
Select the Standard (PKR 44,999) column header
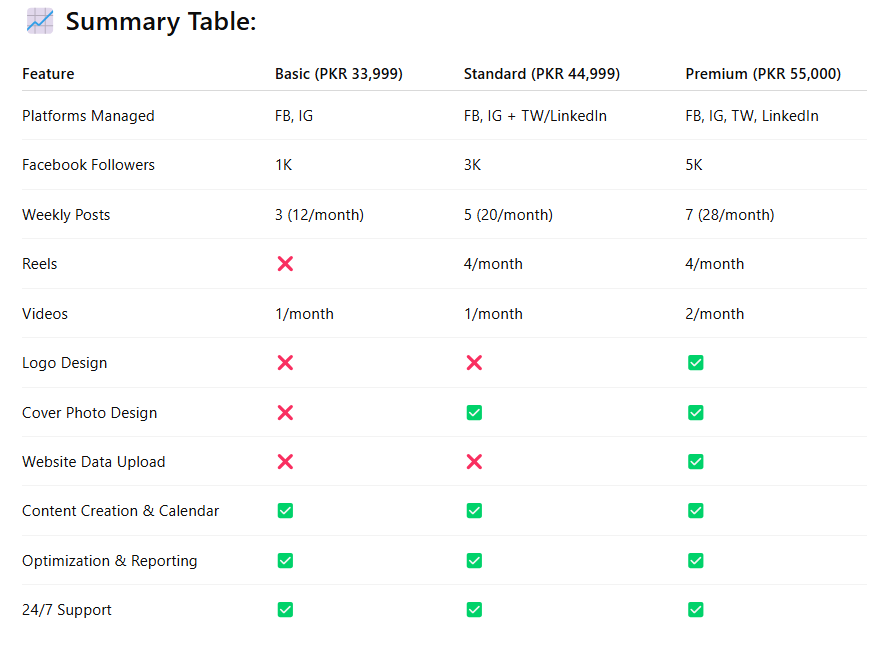(542, 74)
